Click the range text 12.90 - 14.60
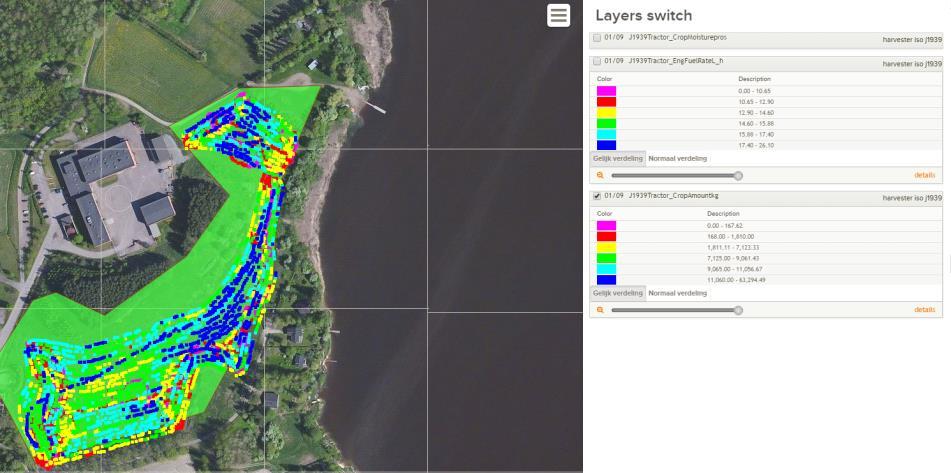Image resolution: width=951 pixels, height=473 pixels. (756, 113)
